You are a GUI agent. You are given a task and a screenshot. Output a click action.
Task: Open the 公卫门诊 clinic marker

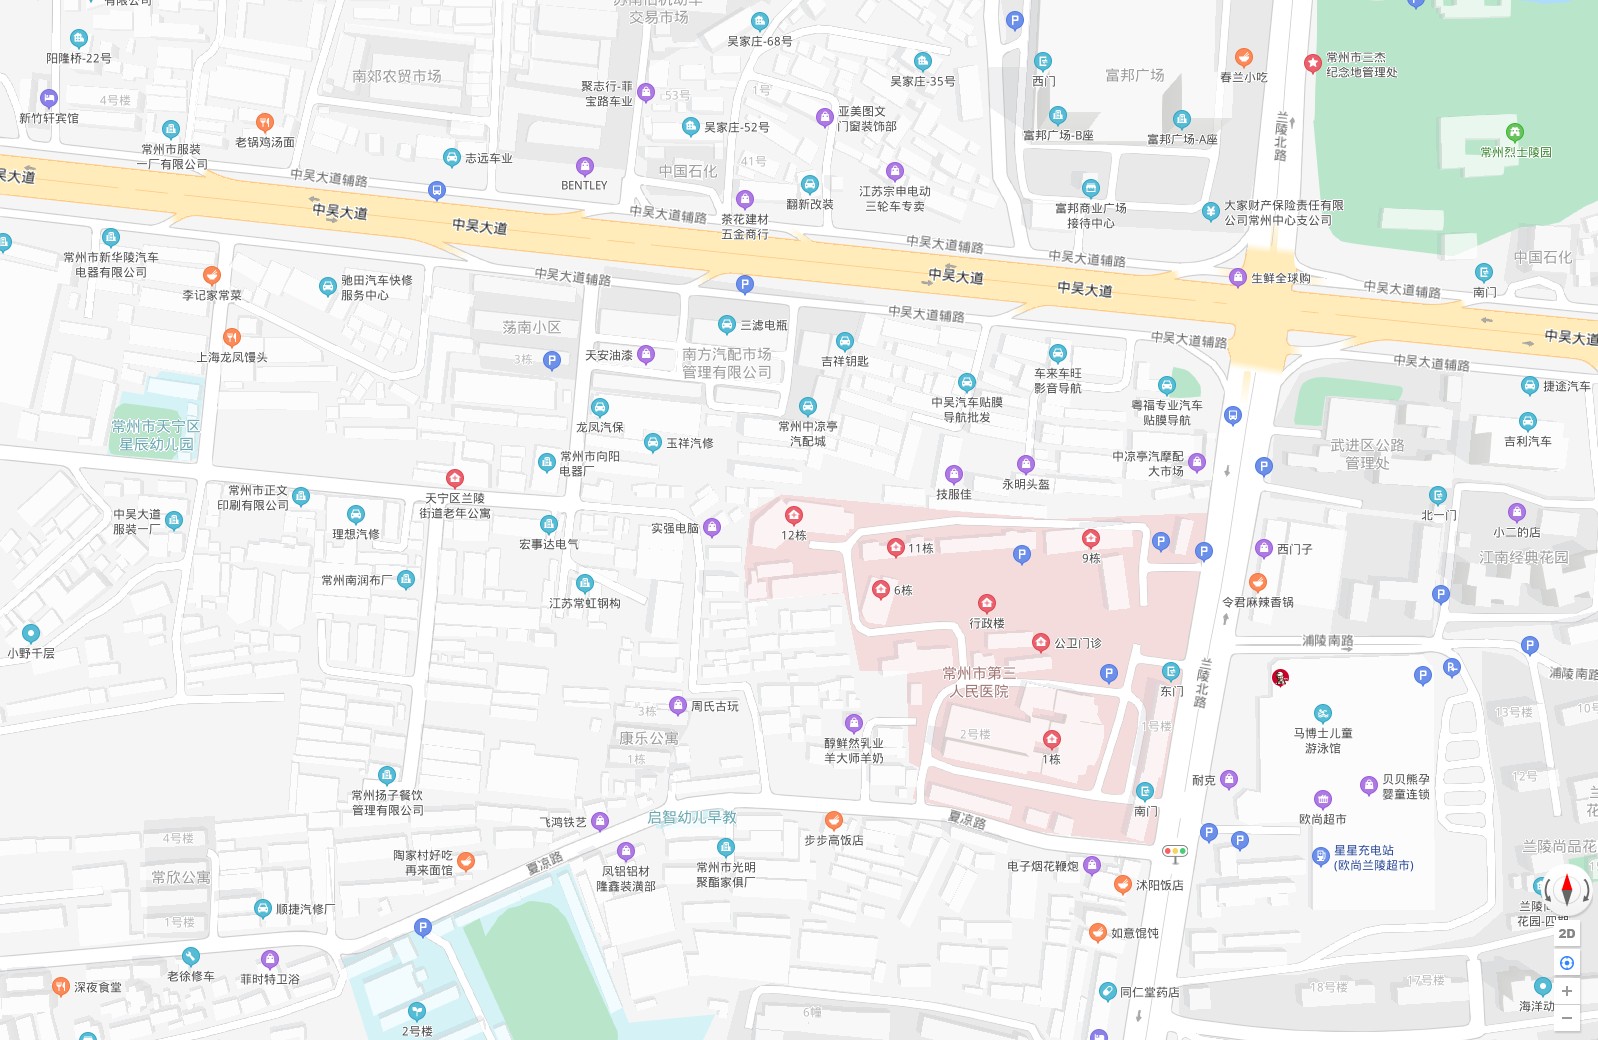point(1041,643)
